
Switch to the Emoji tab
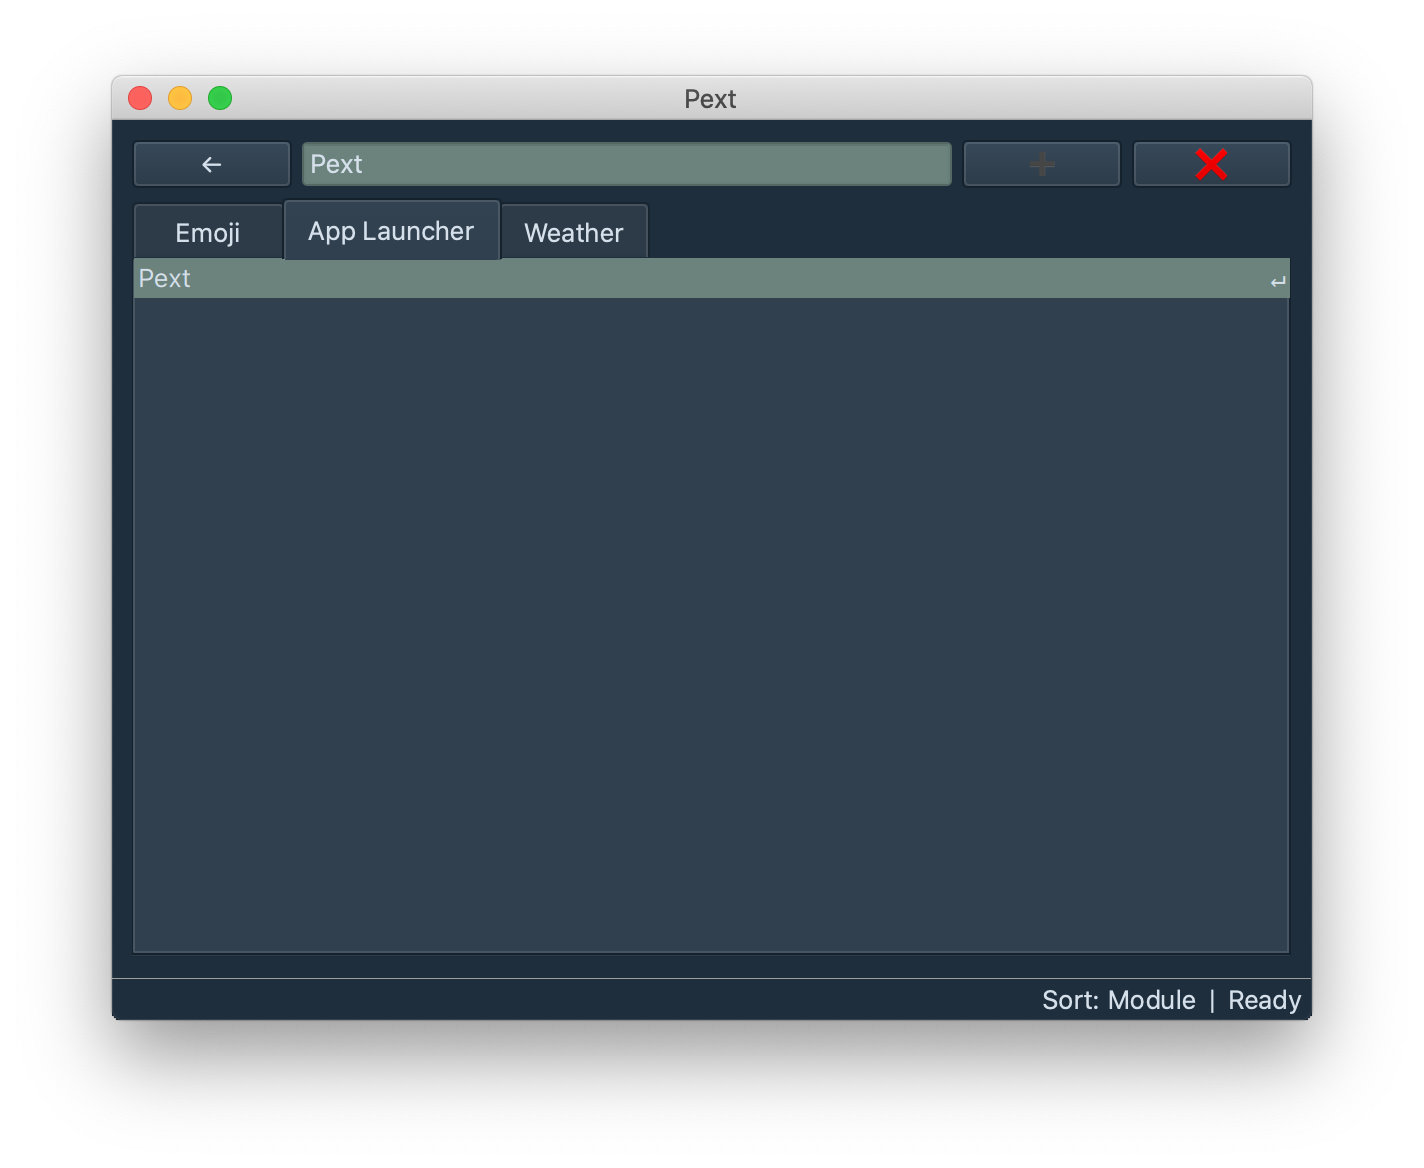[x=208, y=233]
